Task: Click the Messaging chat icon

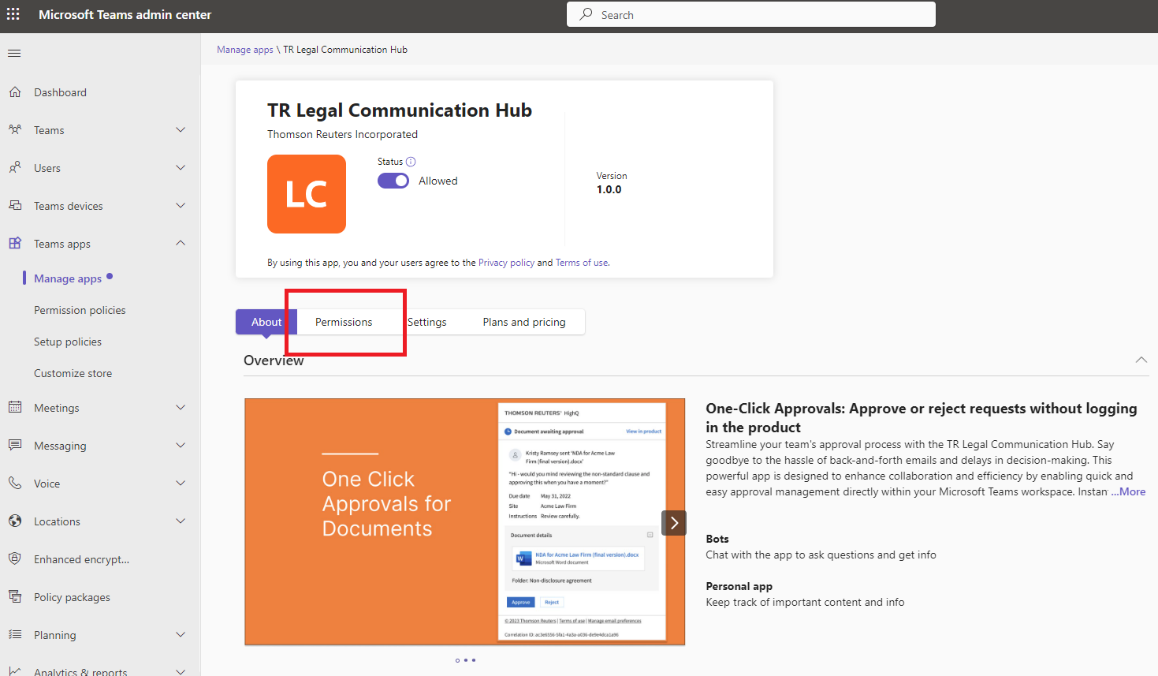Action: 15,445
